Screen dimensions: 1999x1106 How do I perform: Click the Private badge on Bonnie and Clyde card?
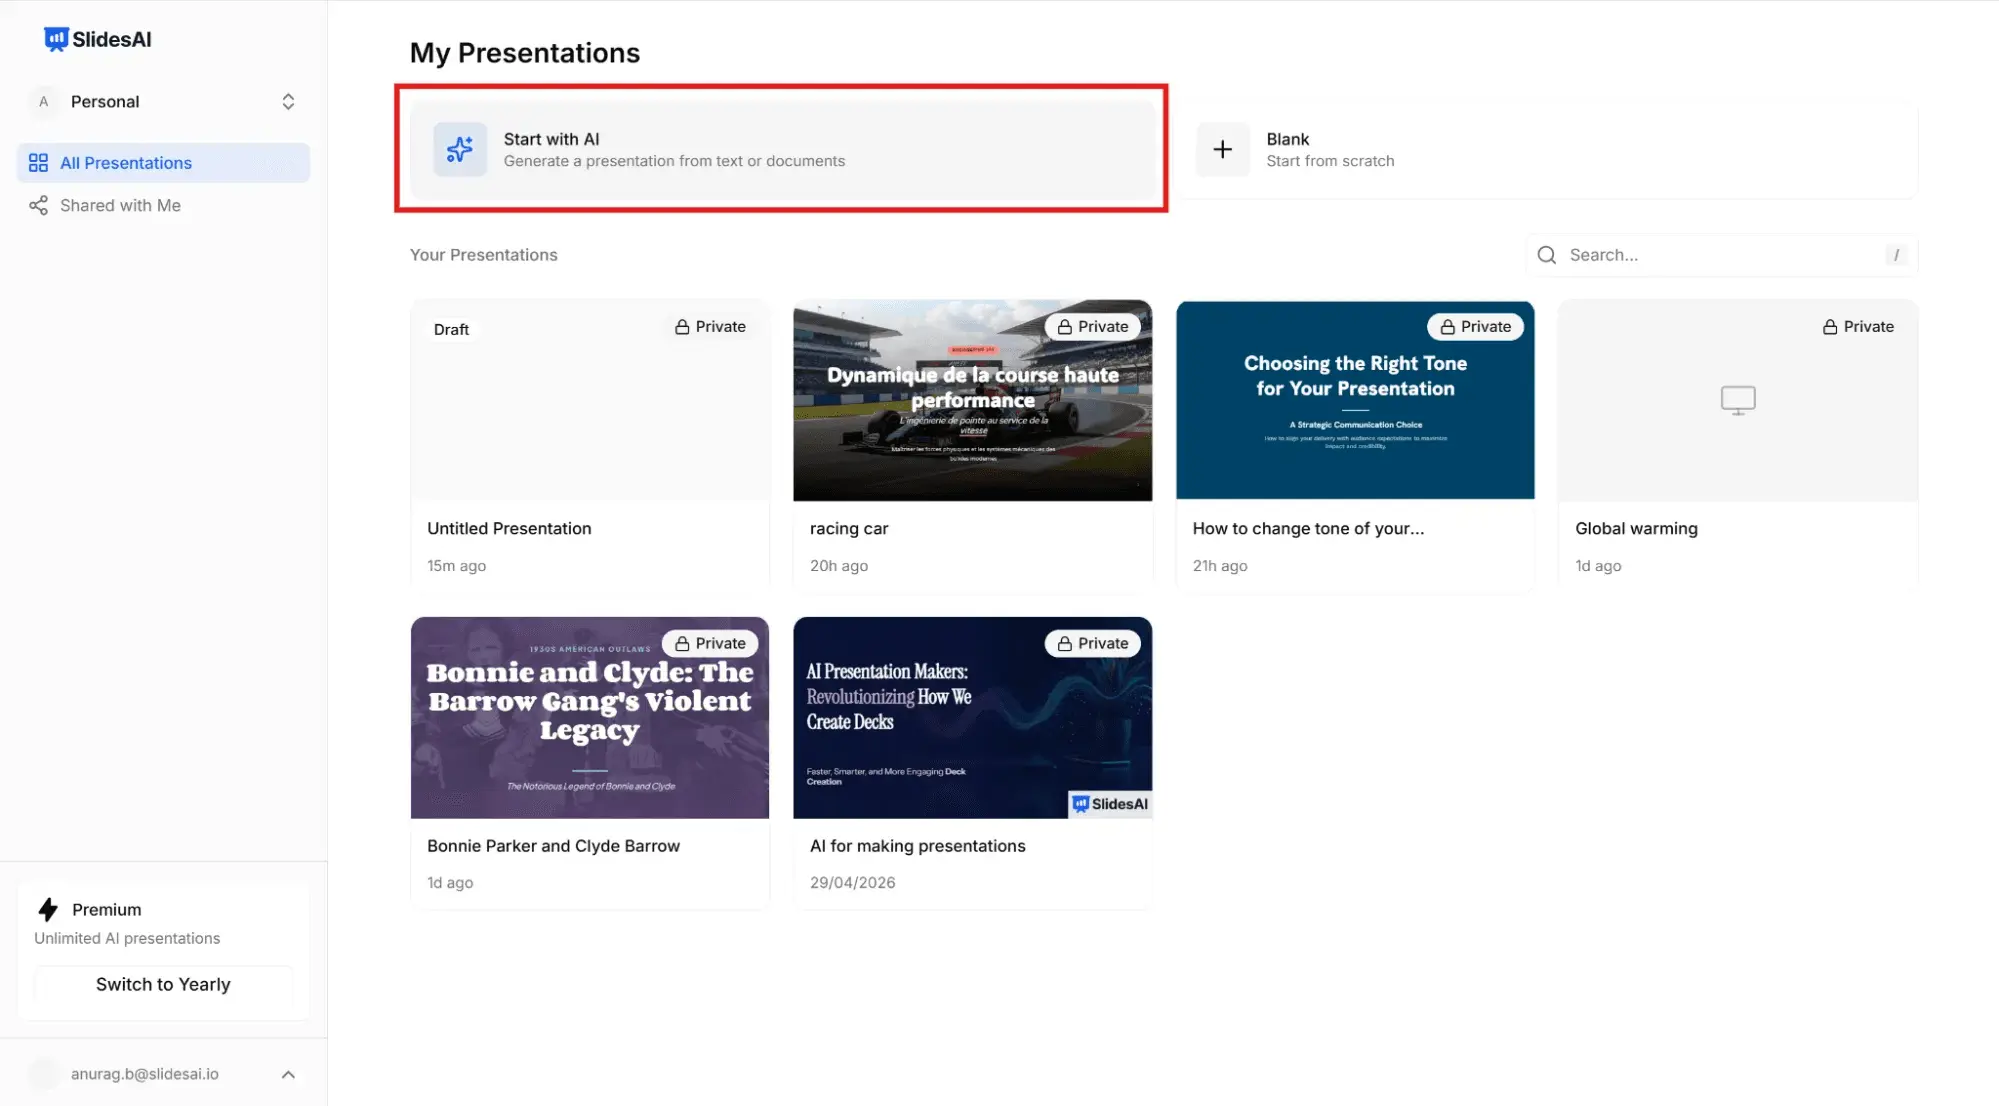710,644
